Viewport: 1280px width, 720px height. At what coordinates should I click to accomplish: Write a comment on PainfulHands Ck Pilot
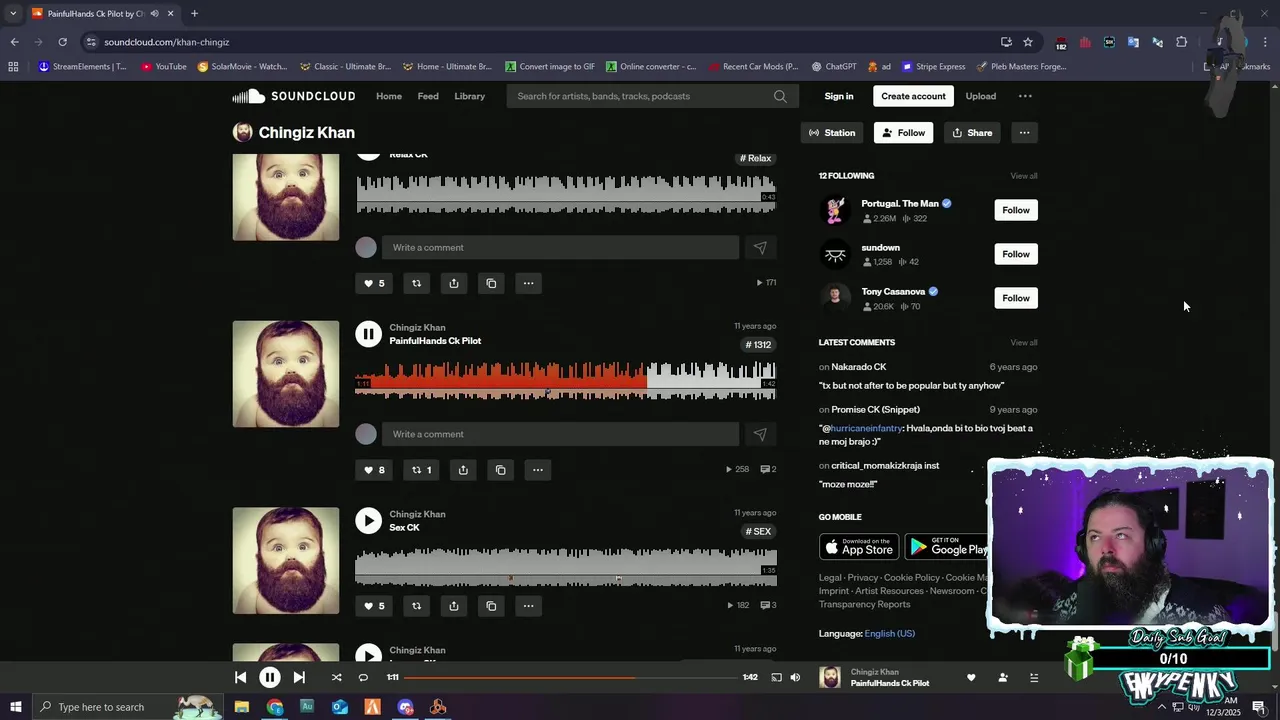560,434
